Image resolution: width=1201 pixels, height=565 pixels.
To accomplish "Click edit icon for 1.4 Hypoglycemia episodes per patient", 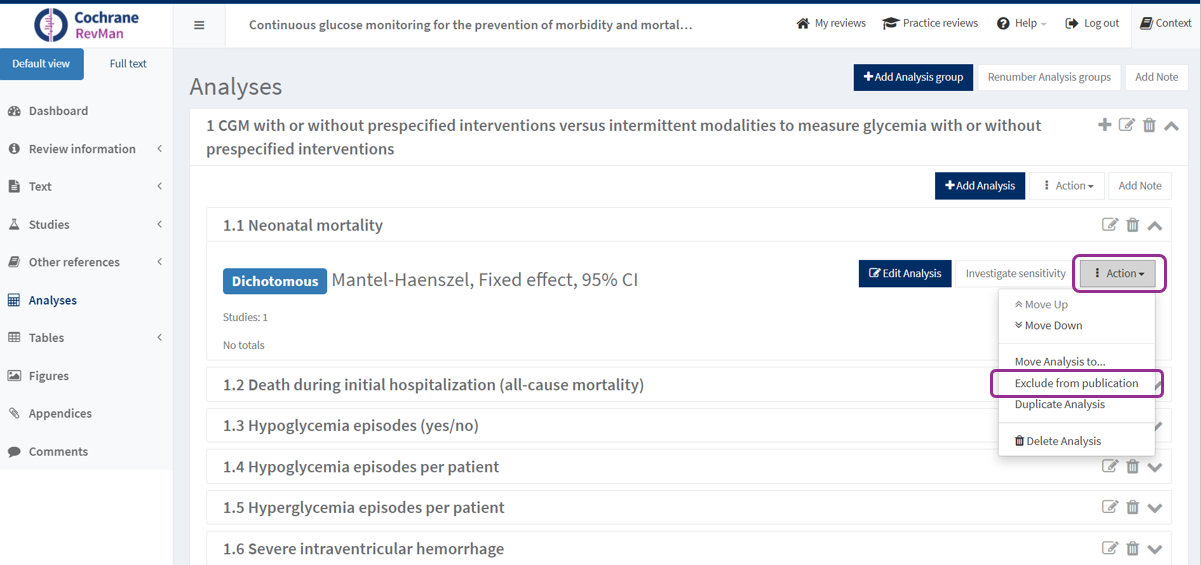I will [1110, 466].
